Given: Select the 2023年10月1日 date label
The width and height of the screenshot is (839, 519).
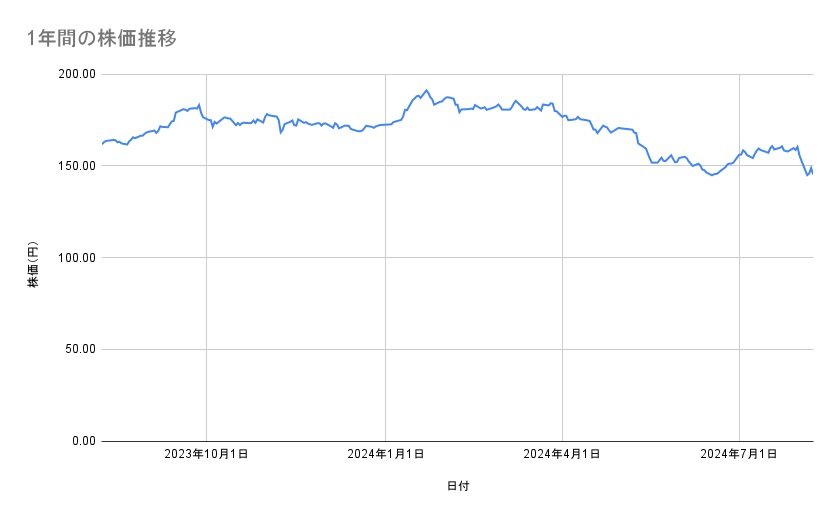Looking at the screenshot, I should click(206, 455).
